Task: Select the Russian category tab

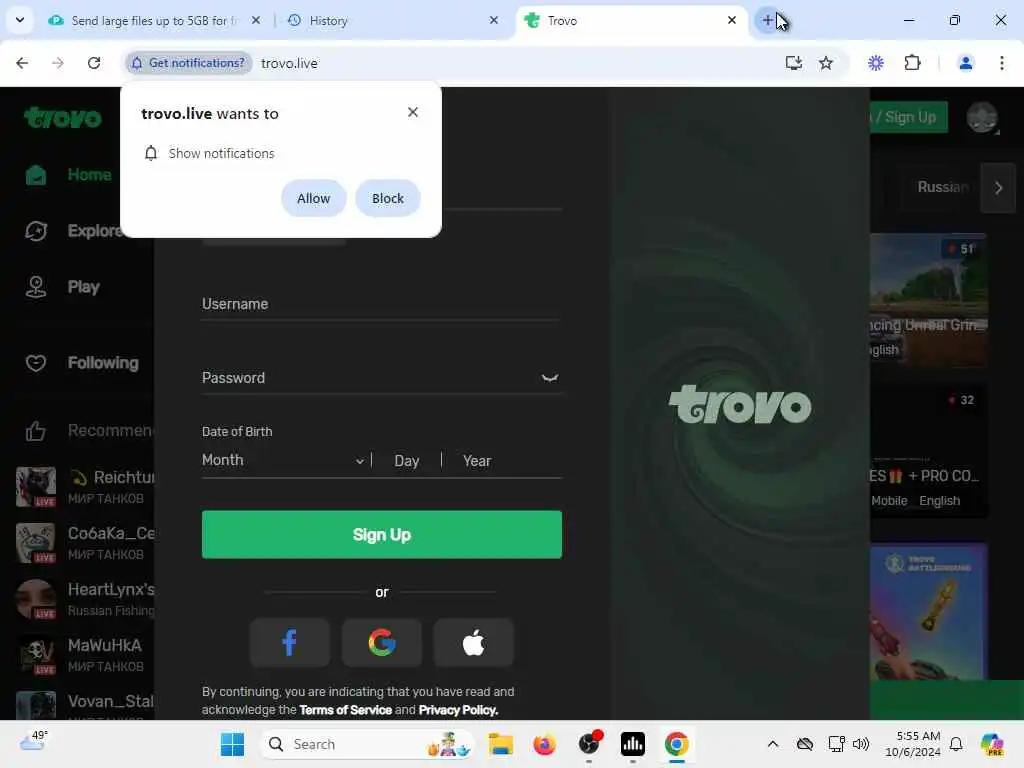Action: 942,187
